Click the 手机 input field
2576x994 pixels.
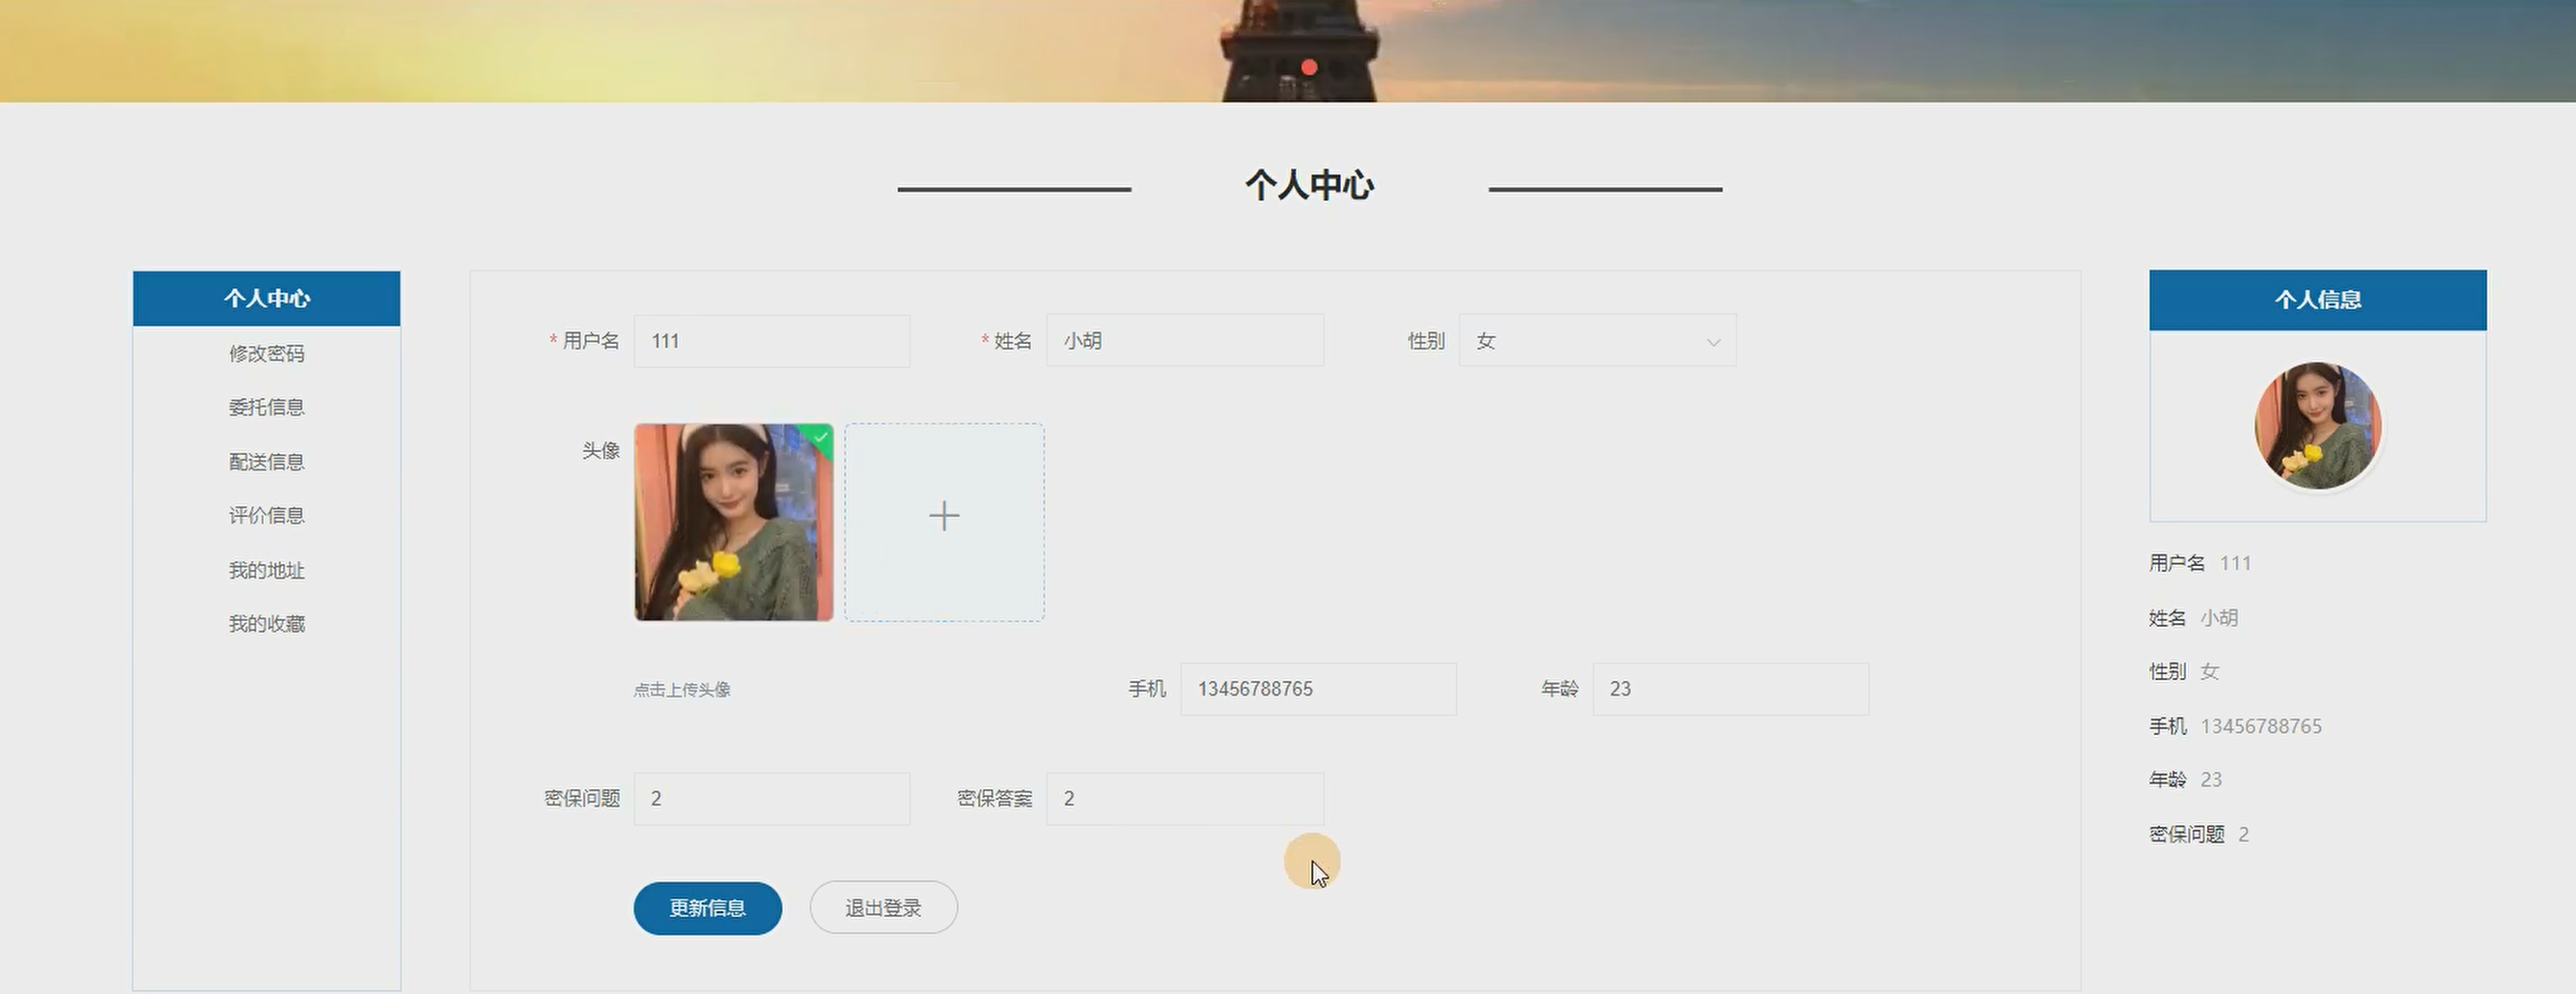[x=1318, y=689]
